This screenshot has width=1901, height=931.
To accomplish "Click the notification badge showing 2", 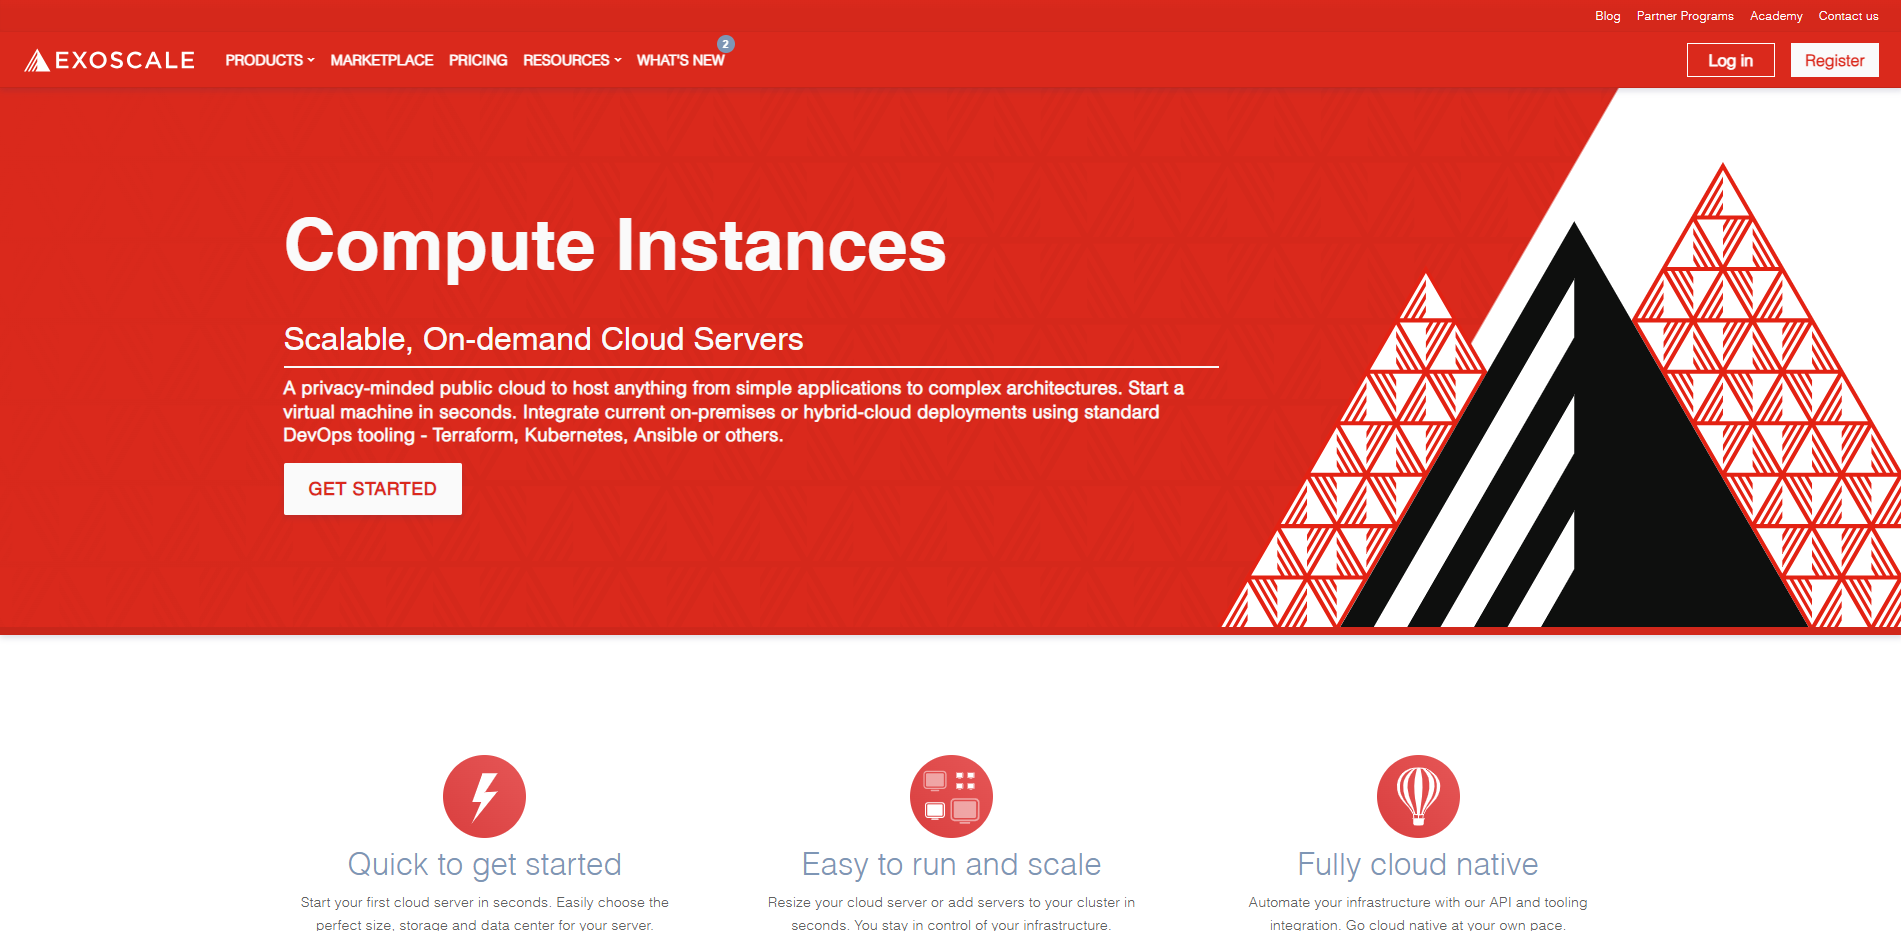I will 726,44.
